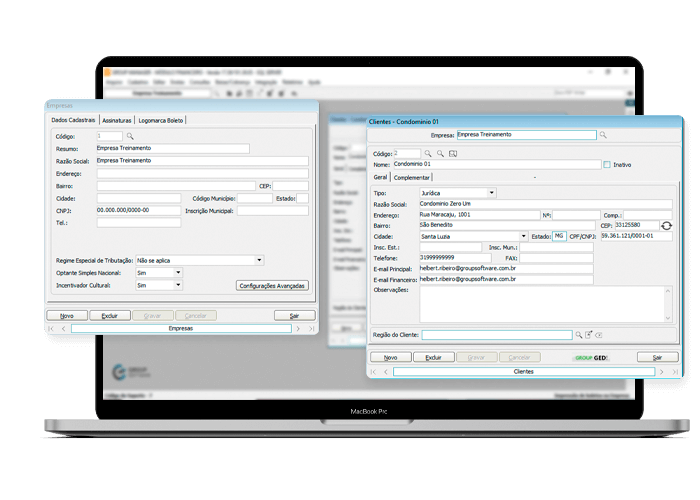Click the Telefone field in Clientes
The width and height of the screenshot is (700, 500).
click(x=455, y=258)
